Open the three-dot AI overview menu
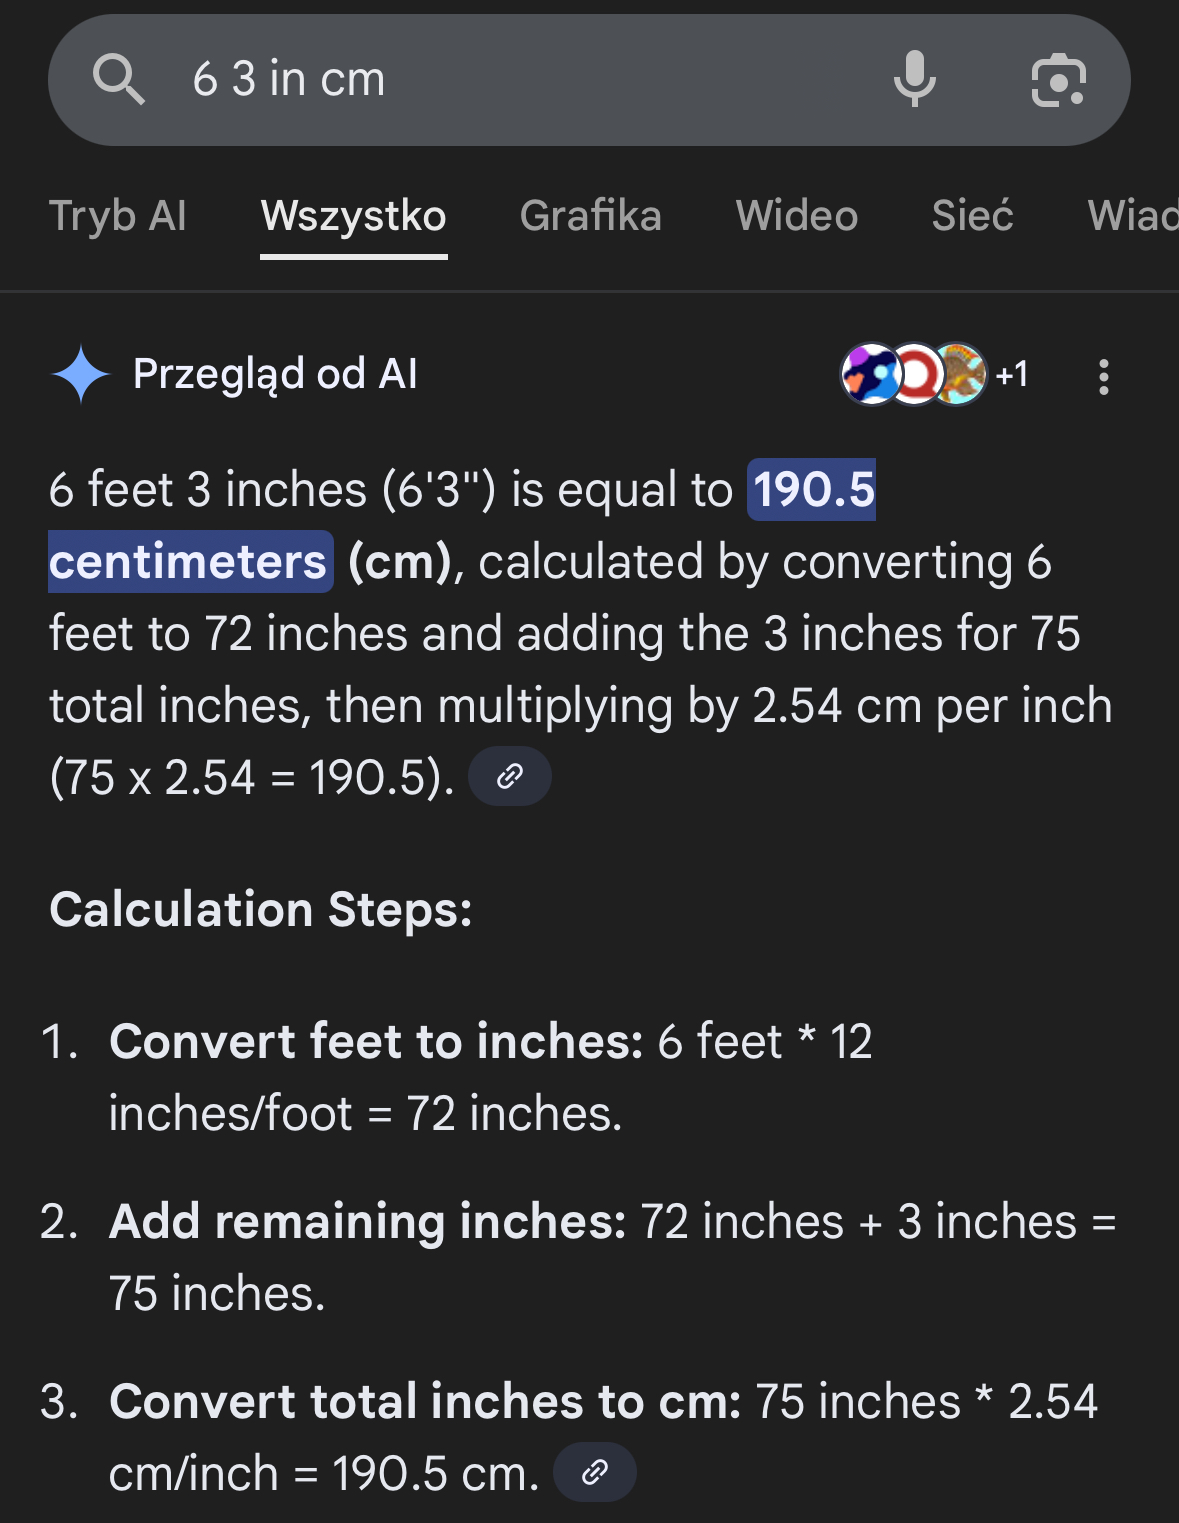This screenshot has height=1523, width=1179. [x=1103, y=376]
